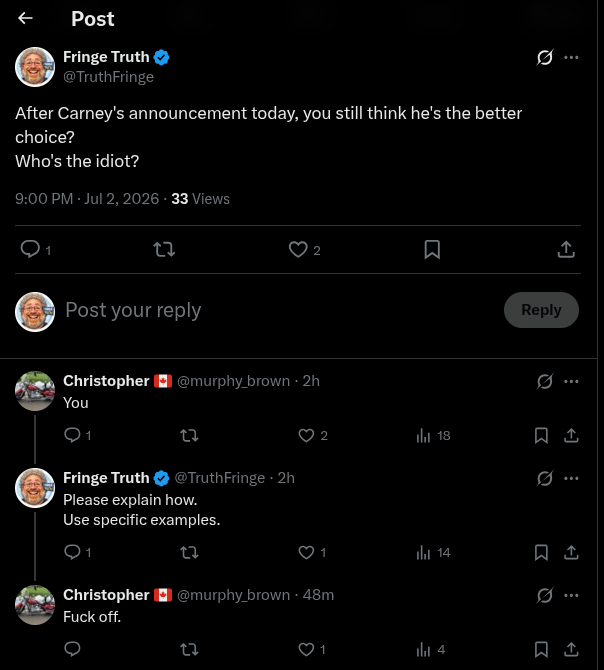Image resolution: width=604 pixels, height=670 pixels.
Task: Repost the 'Please explain how' reply
Action: pos(189,552)
